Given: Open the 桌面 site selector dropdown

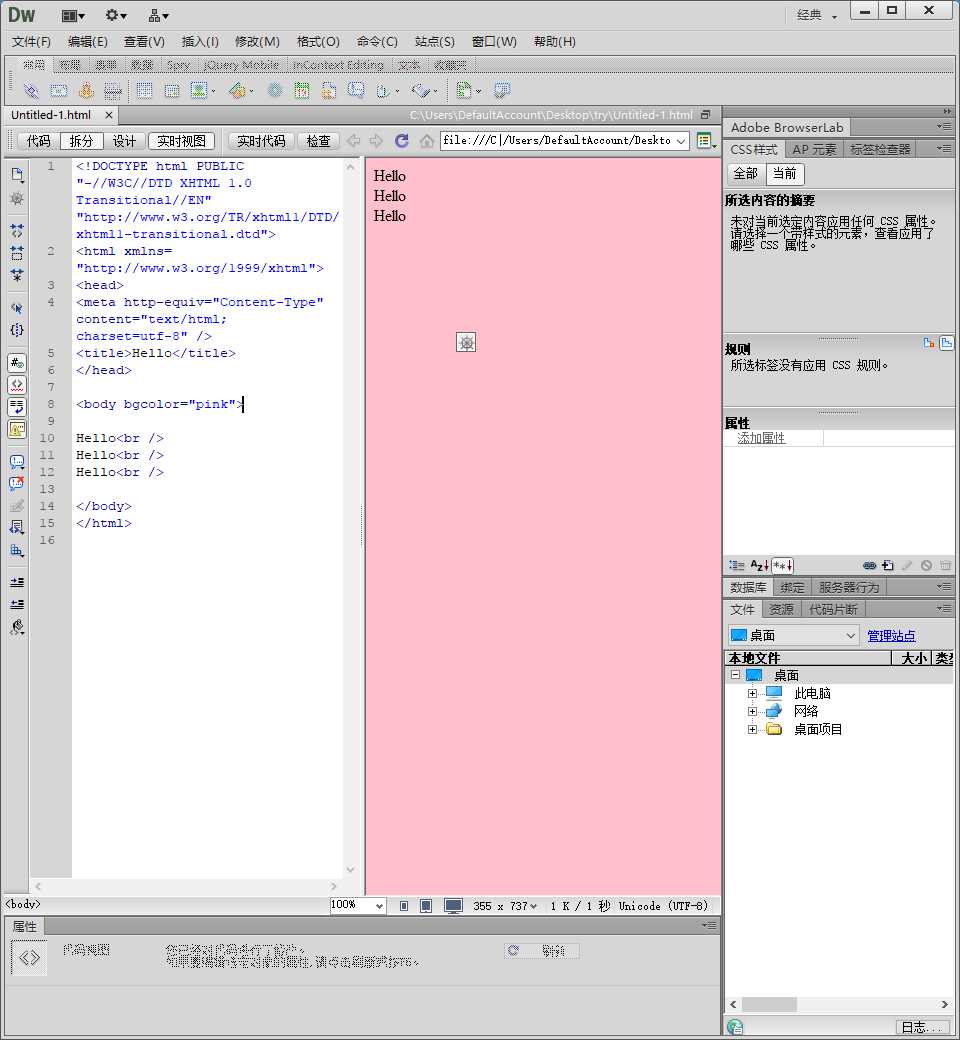Looking at the screenshot, I should click(x=793, y=635).
